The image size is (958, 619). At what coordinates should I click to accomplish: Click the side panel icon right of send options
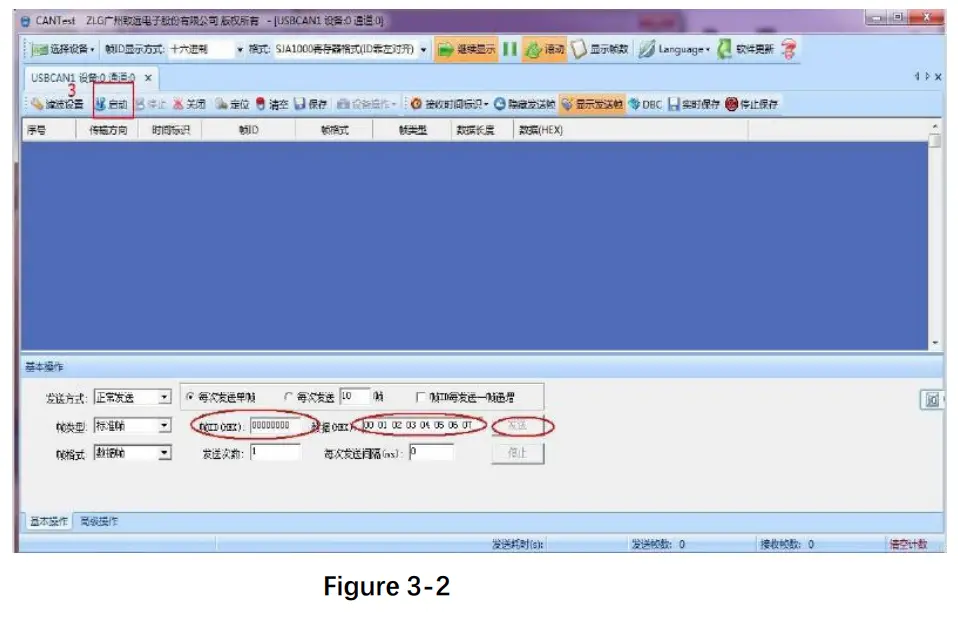[932, 400]
